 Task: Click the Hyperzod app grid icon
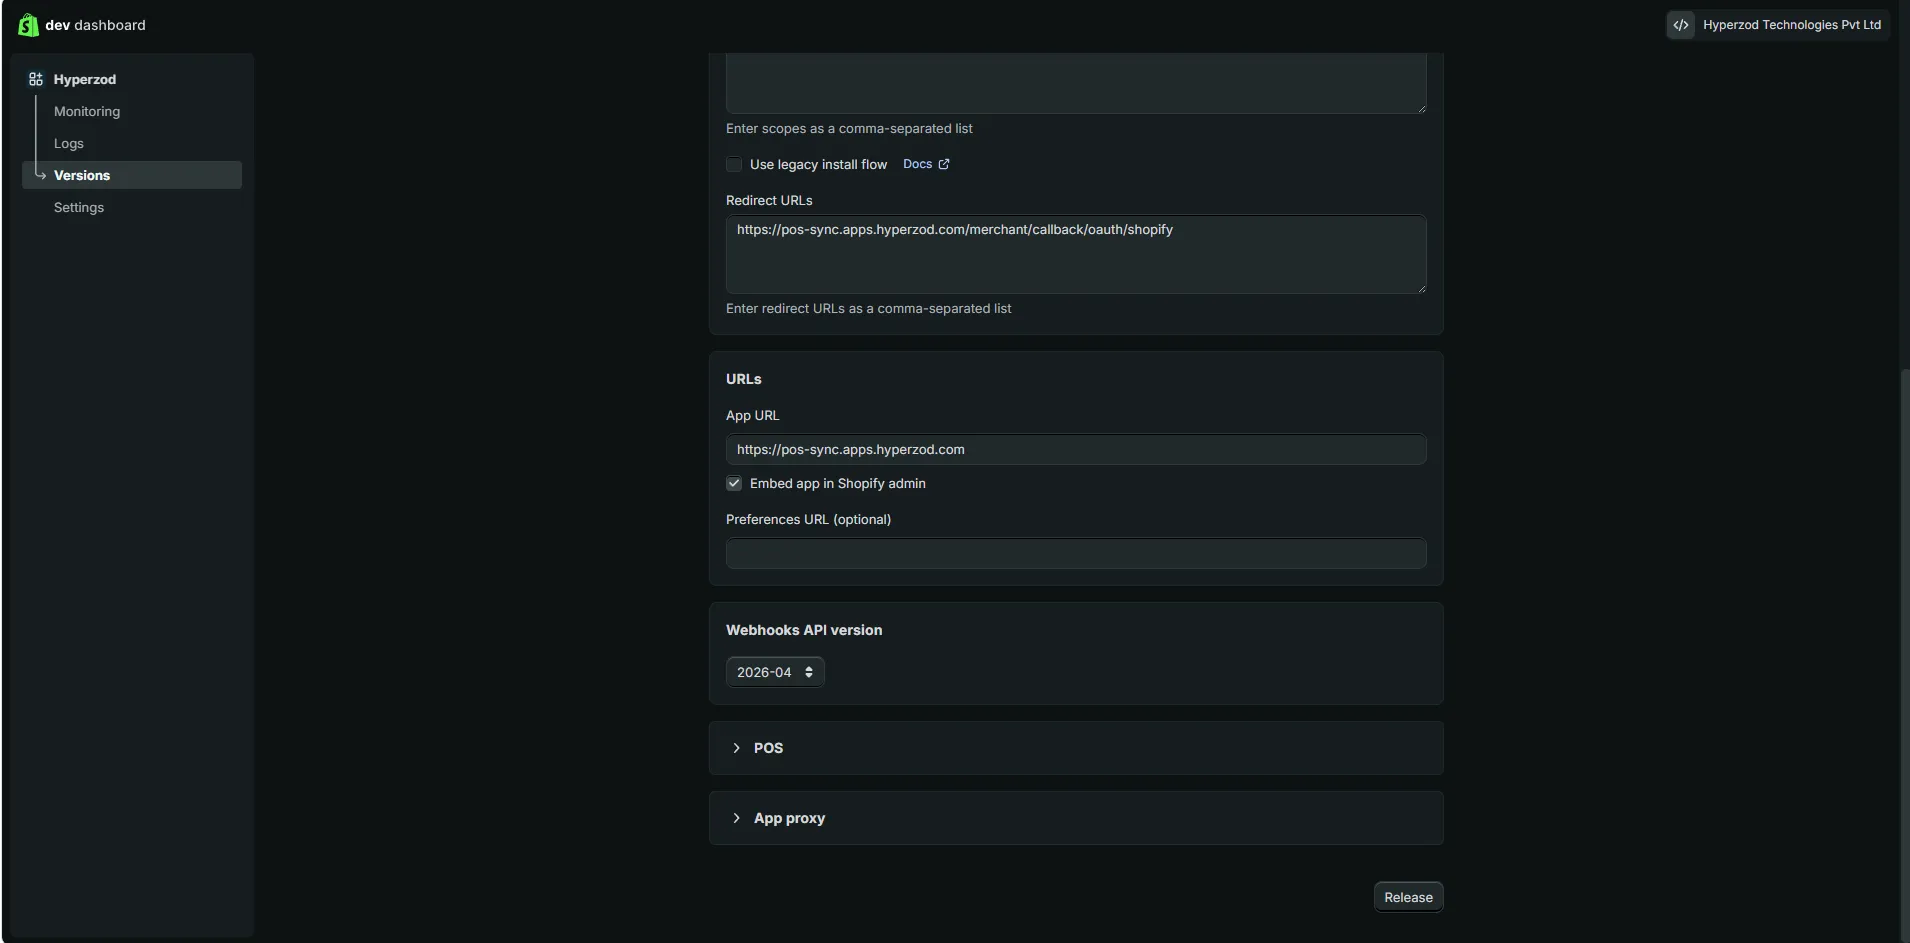36,79
